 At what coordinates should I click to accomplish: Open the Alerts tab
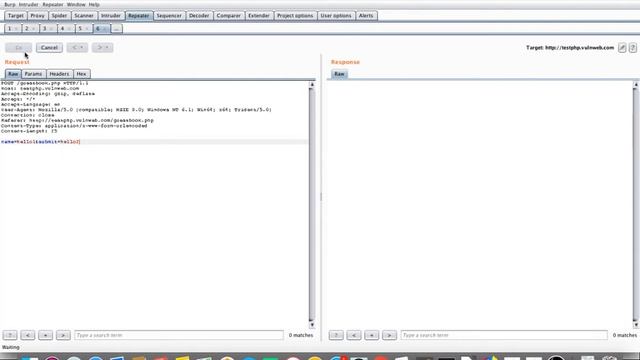coord(366,16)
